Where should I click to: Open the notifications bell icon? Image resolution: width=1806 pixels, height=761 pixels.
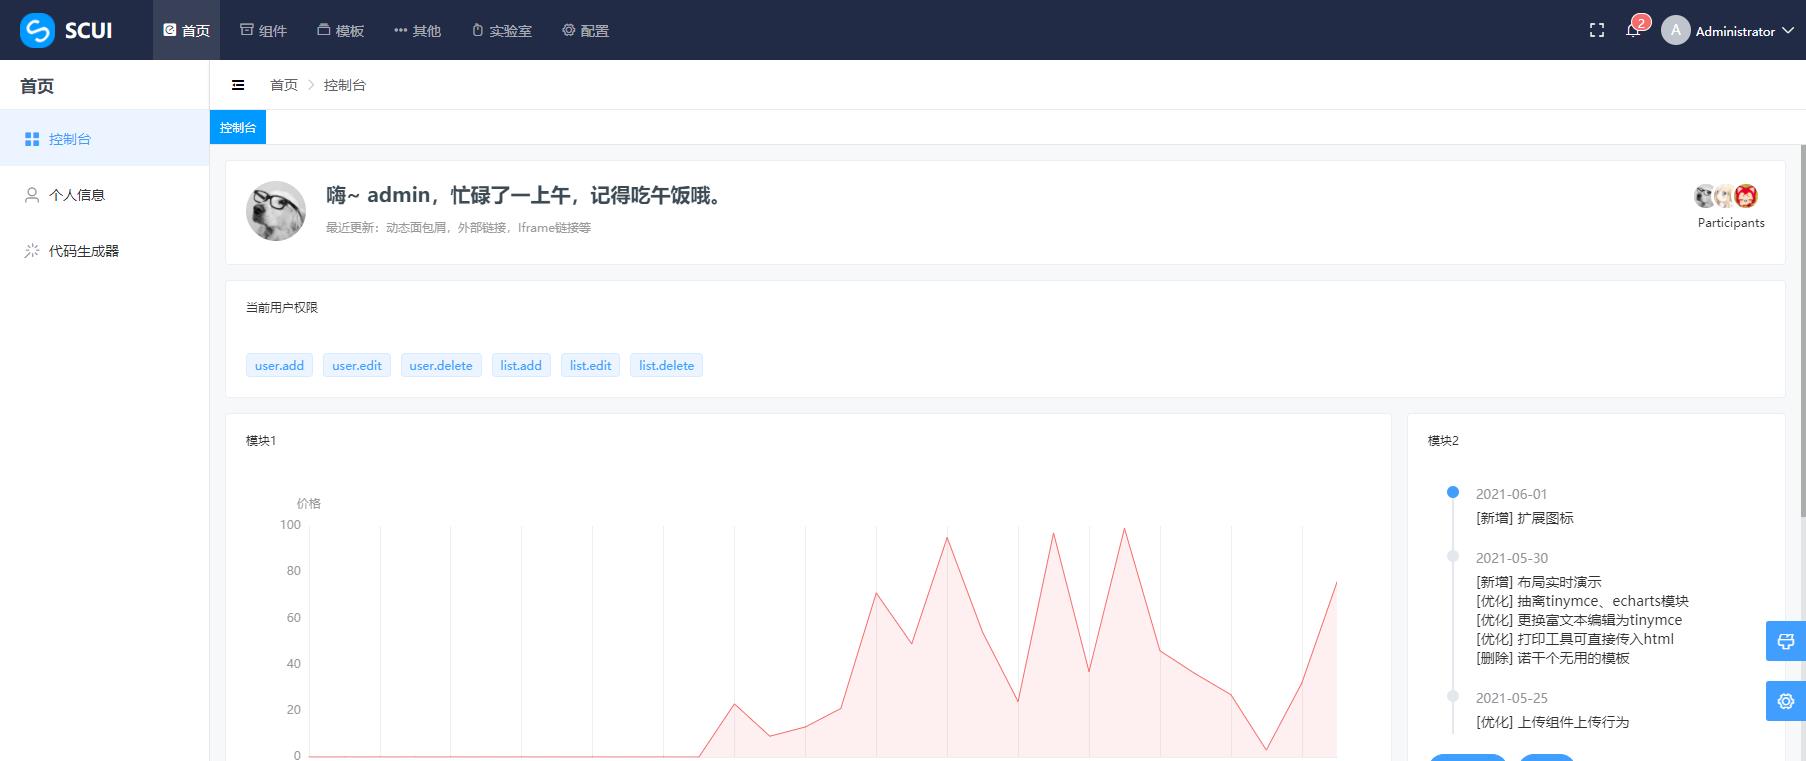click(1632, 31)
